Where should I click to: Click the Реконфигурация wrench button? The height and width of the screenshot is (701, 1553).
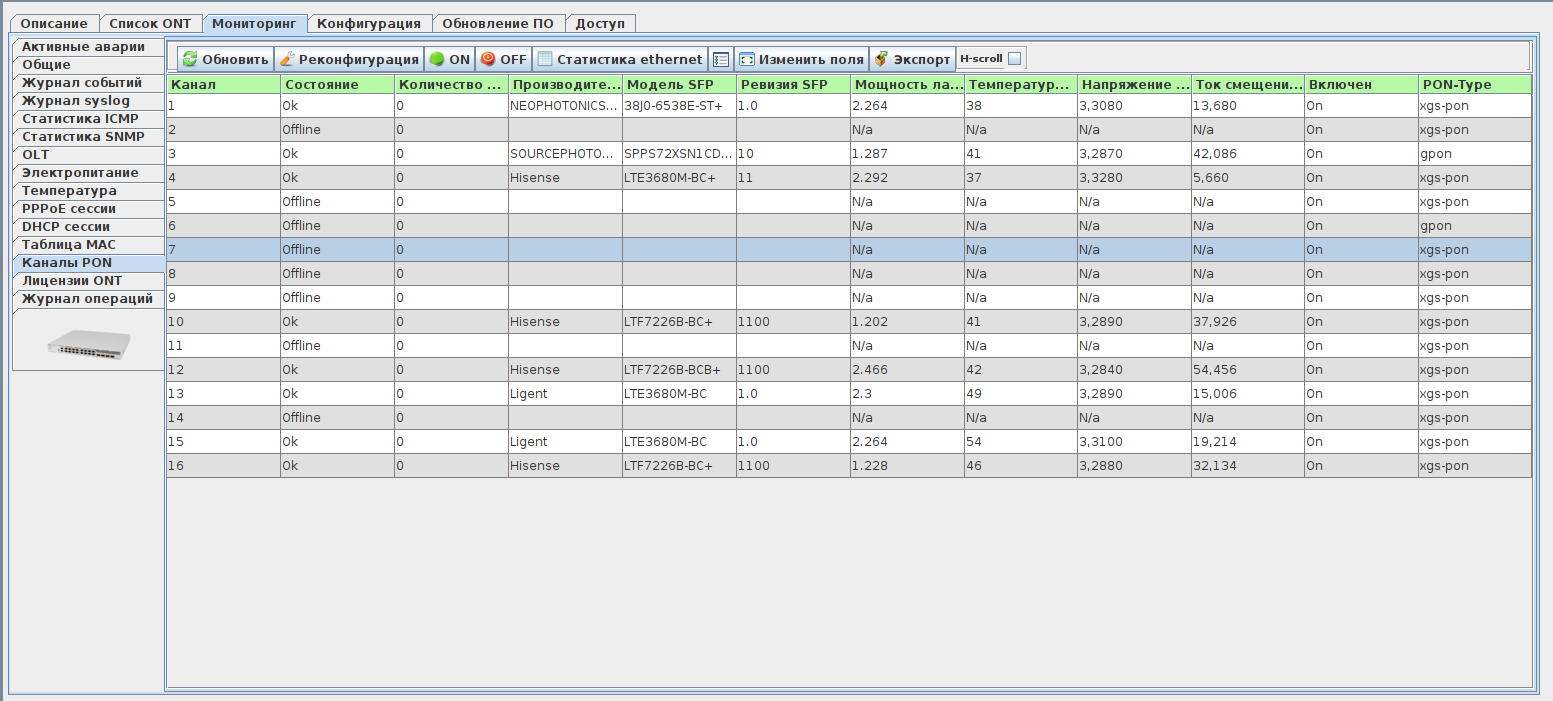pos(348,59)
